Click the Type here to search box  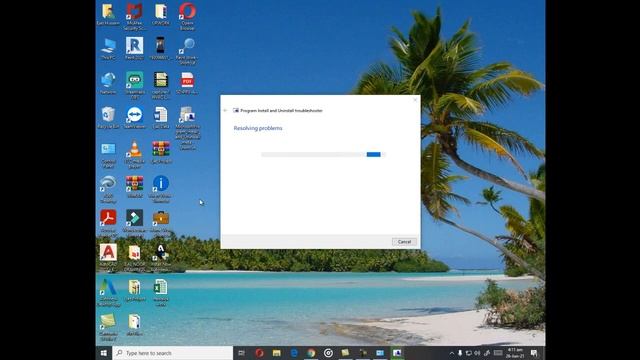[172, 353]
